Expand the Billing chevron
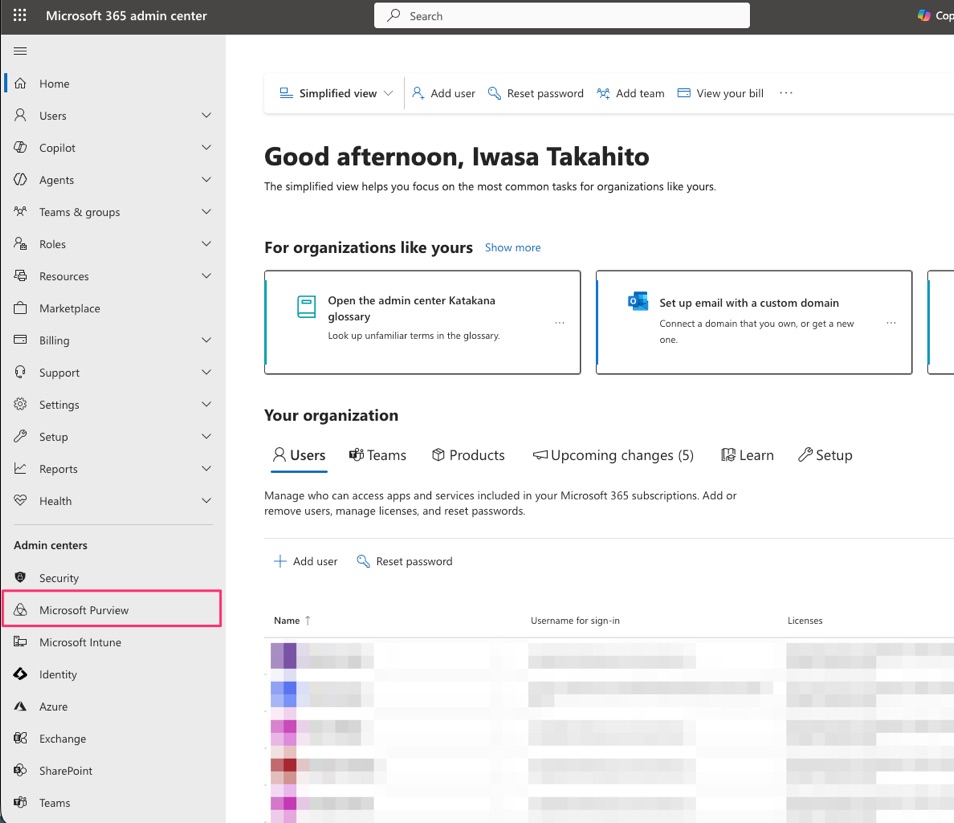 pos(206,340)
